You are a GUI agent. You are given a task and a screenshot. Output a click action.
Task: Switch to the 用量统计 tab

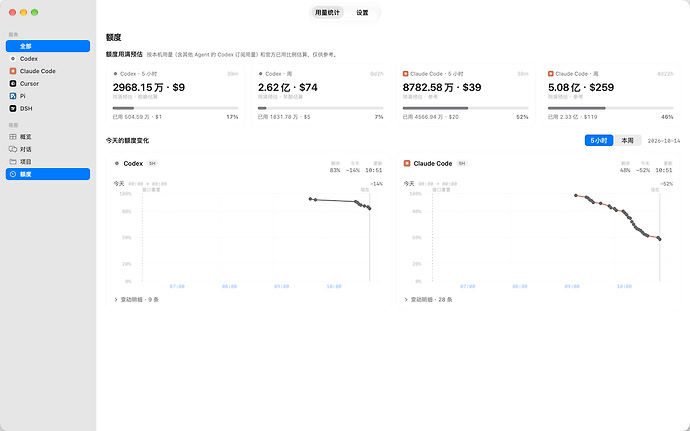327,12
